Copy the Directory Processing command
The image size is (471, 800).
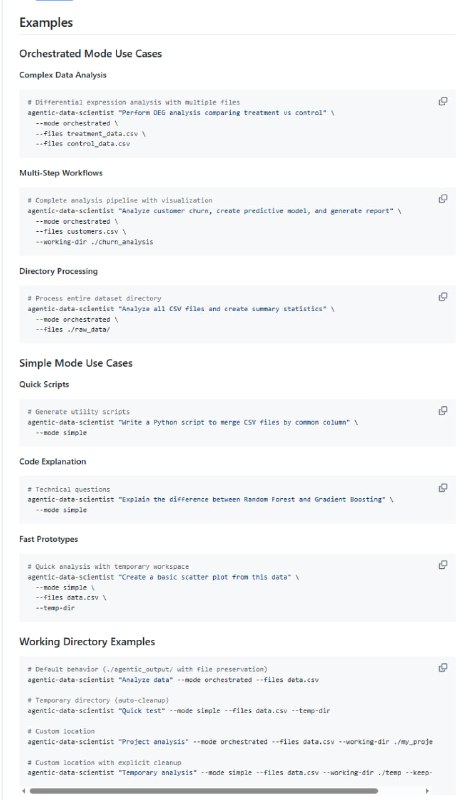443,297
